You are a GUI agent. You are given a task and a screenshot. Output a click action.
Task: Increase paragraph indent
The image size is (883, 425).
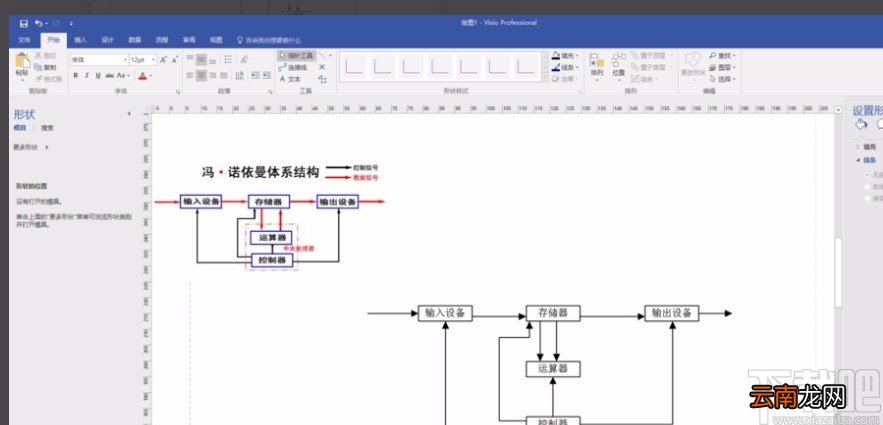pyautogui.click(x=266, y=75)
